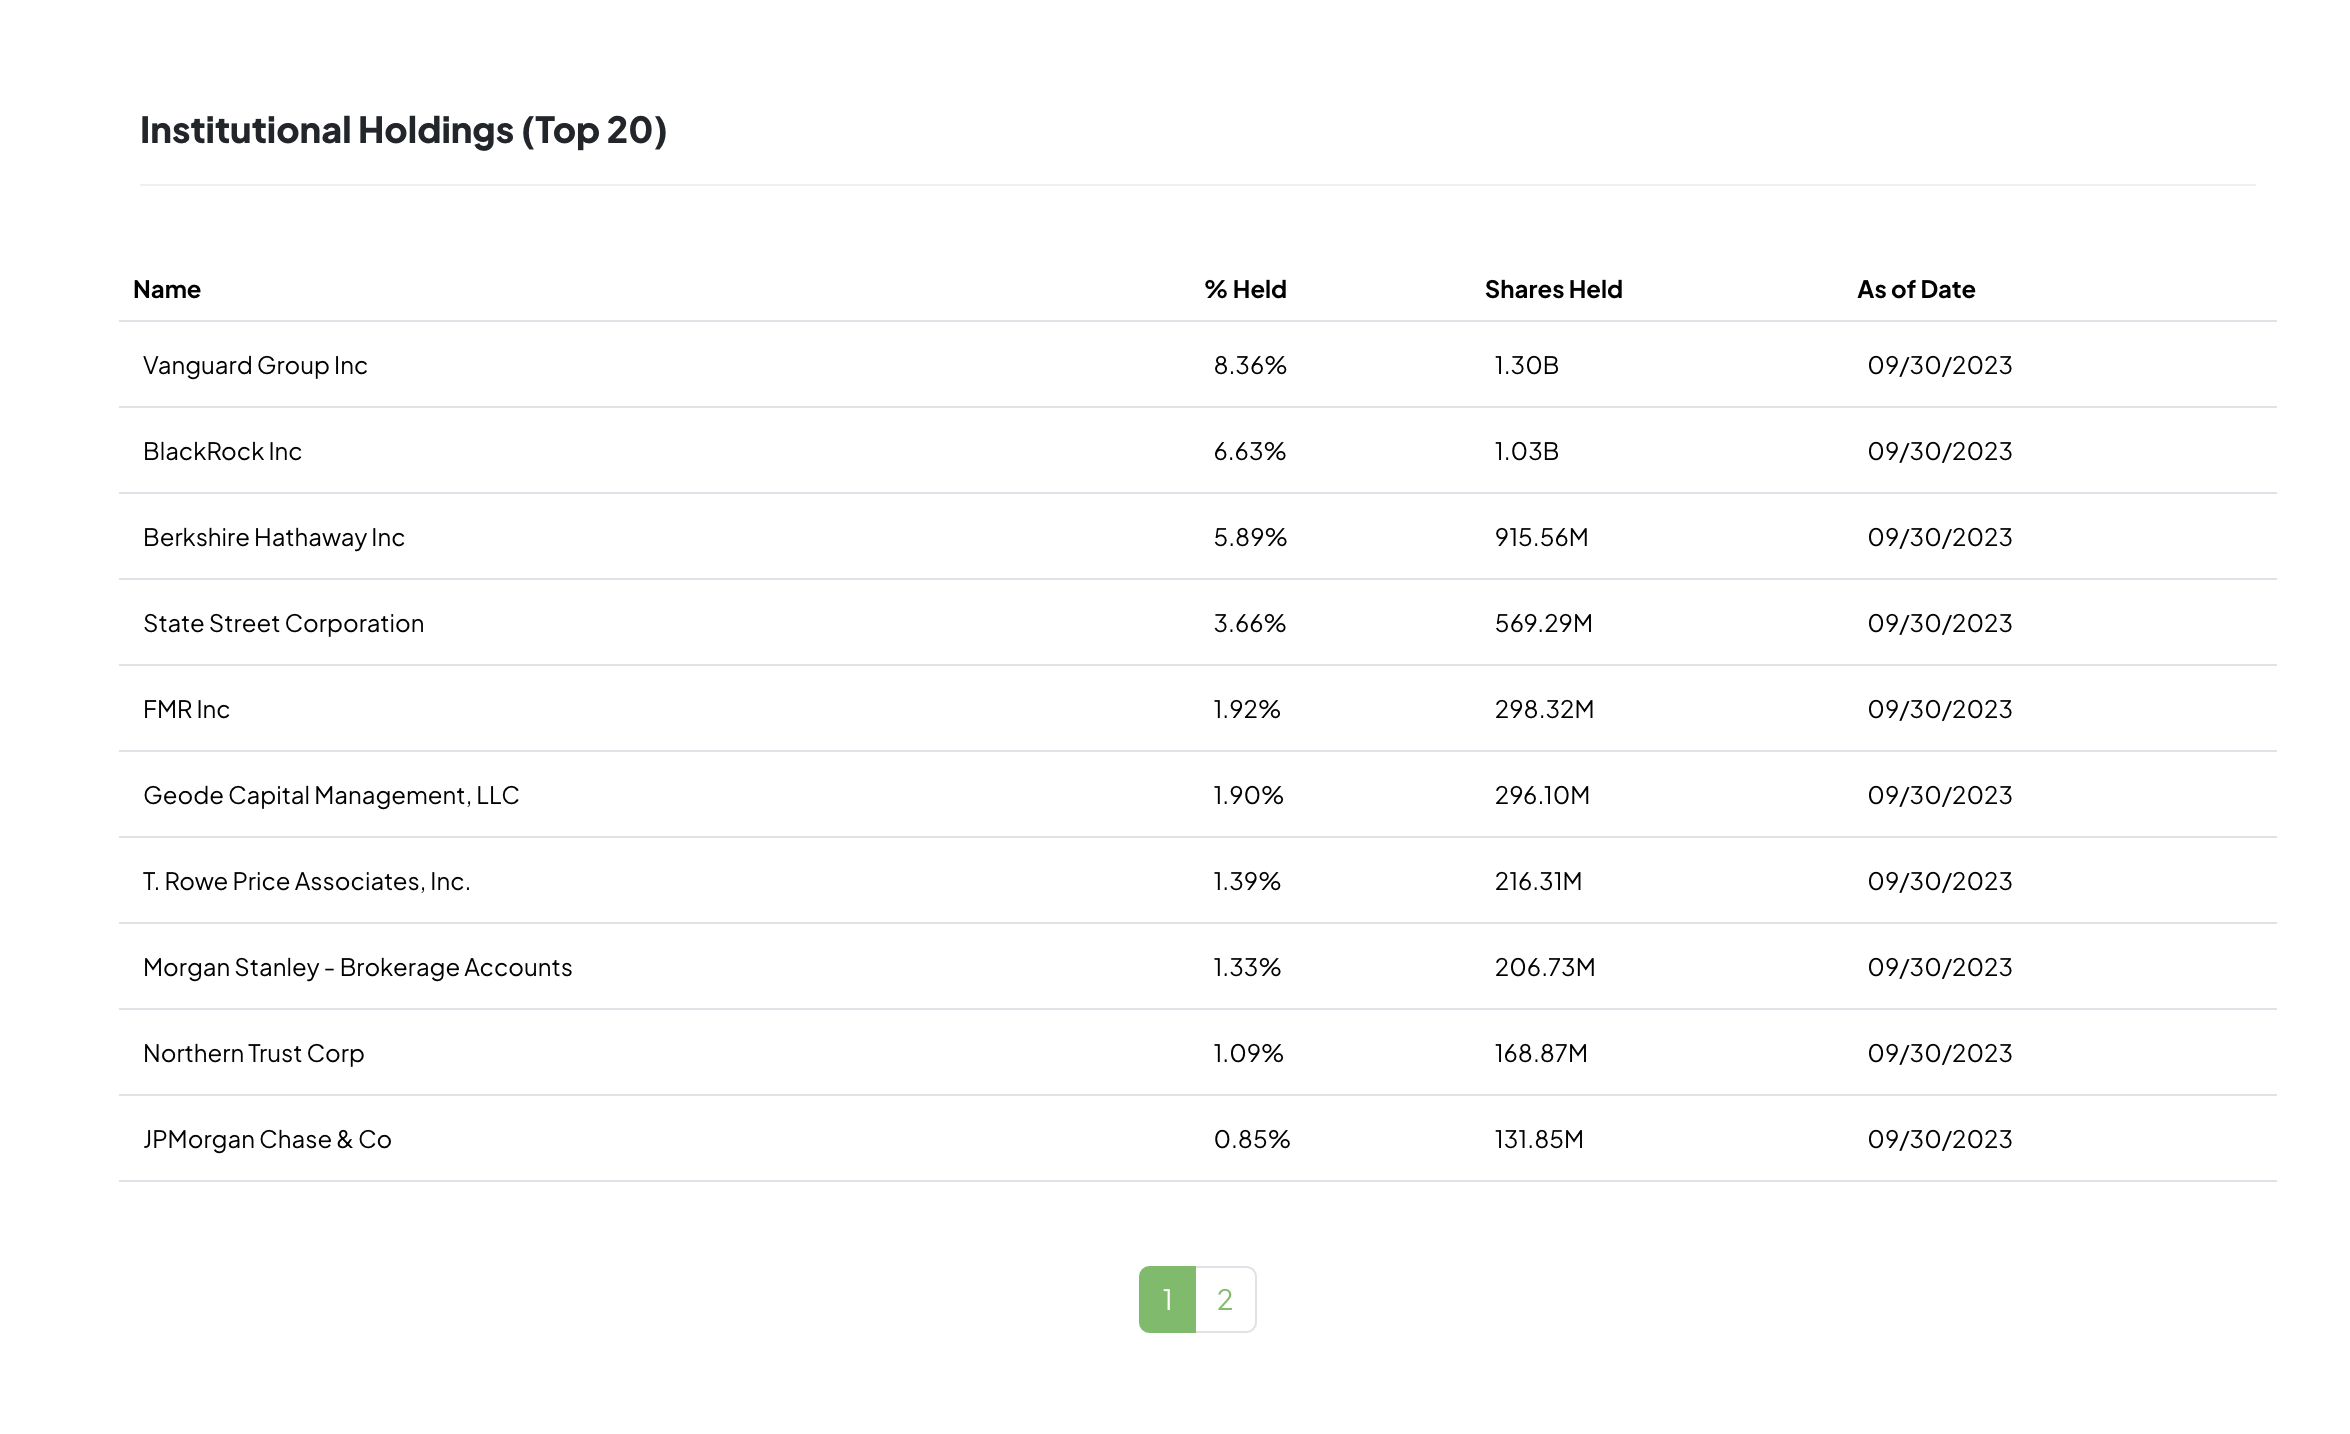Select the State Street Corporation name cell
Screen dimensions: 2350x1434
tap(283, 623)
